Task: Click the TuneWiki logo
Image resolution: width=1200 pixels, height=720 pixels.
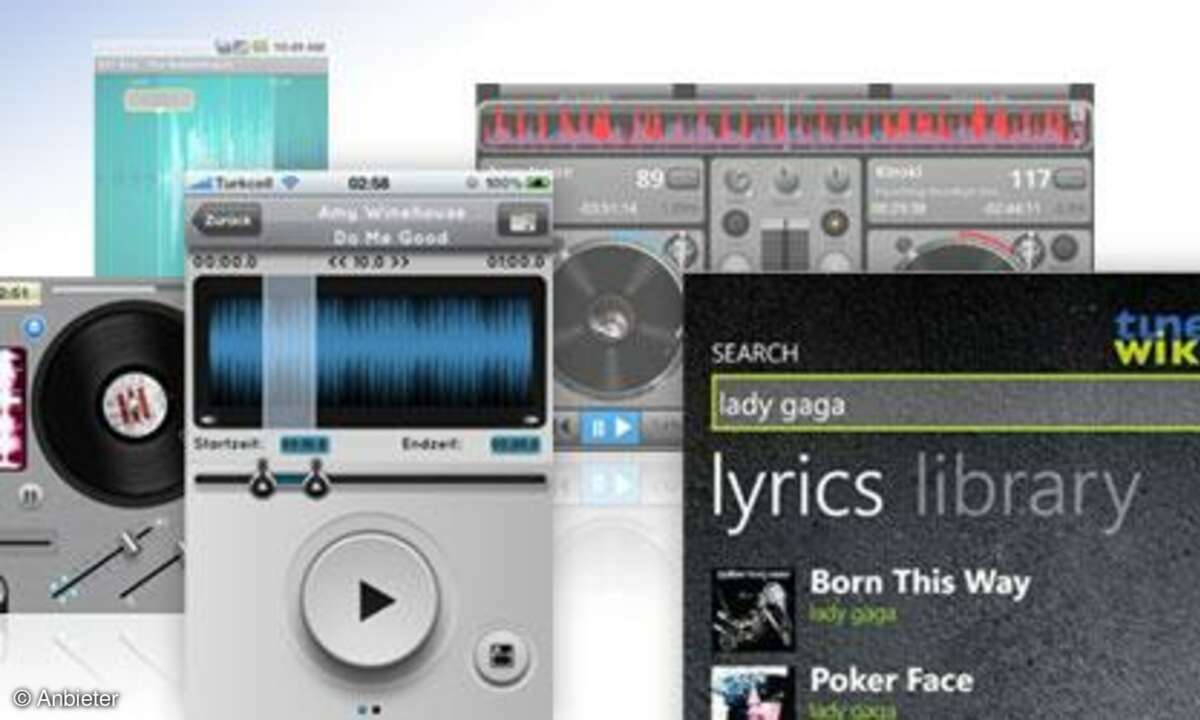Action: click(1157, 337)
